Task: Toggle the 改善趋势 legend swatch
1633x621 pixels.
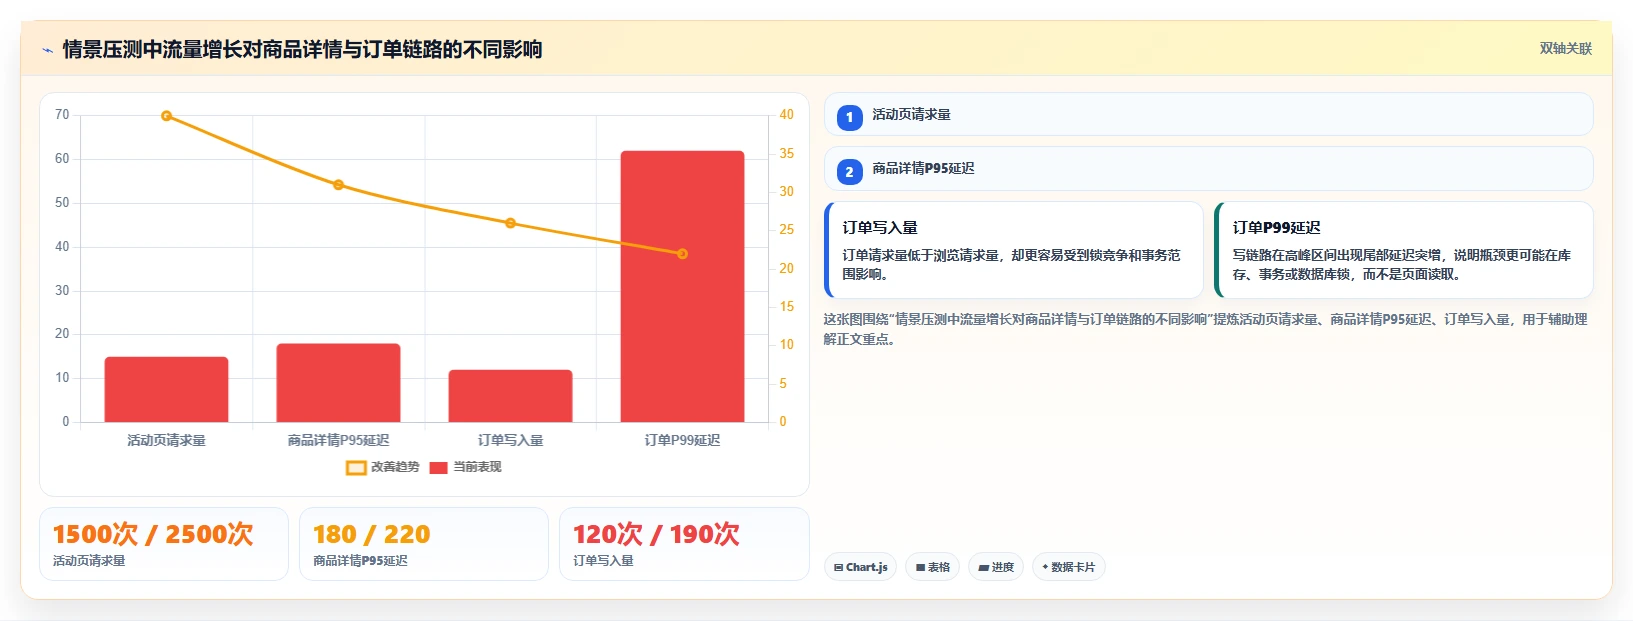Action: tap(356, 468)
